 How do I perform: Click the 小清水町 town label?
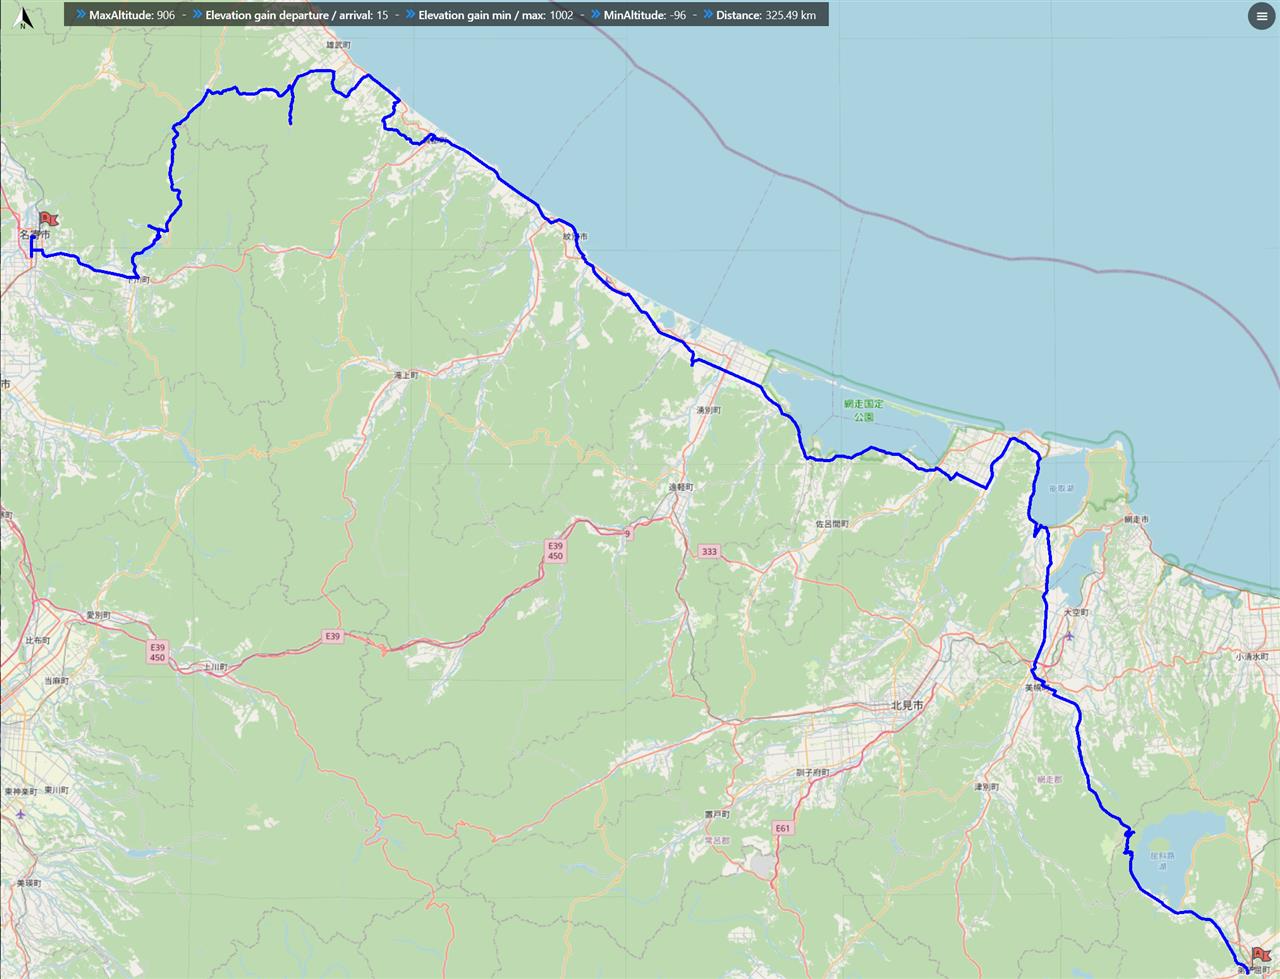pos(1251,657)
